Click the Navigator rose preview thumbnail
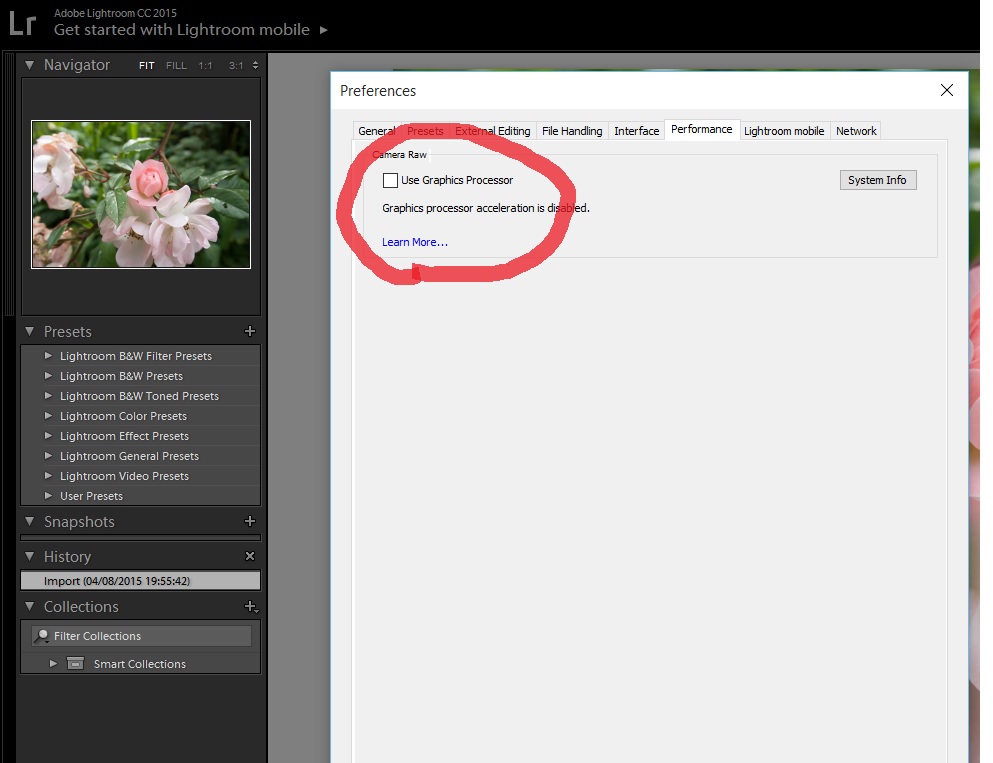The image size is (993, 763). pyautogui.click(x=141, y=194)
